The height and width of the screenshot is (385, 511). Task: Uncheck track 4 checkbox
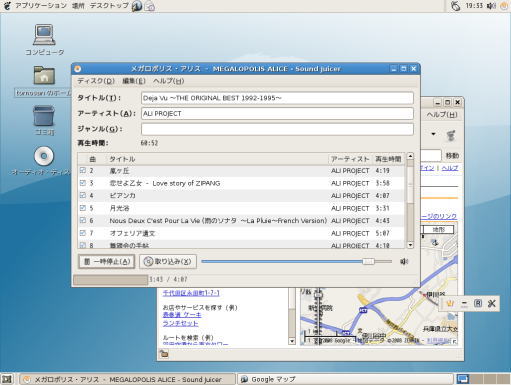(83, 195)
